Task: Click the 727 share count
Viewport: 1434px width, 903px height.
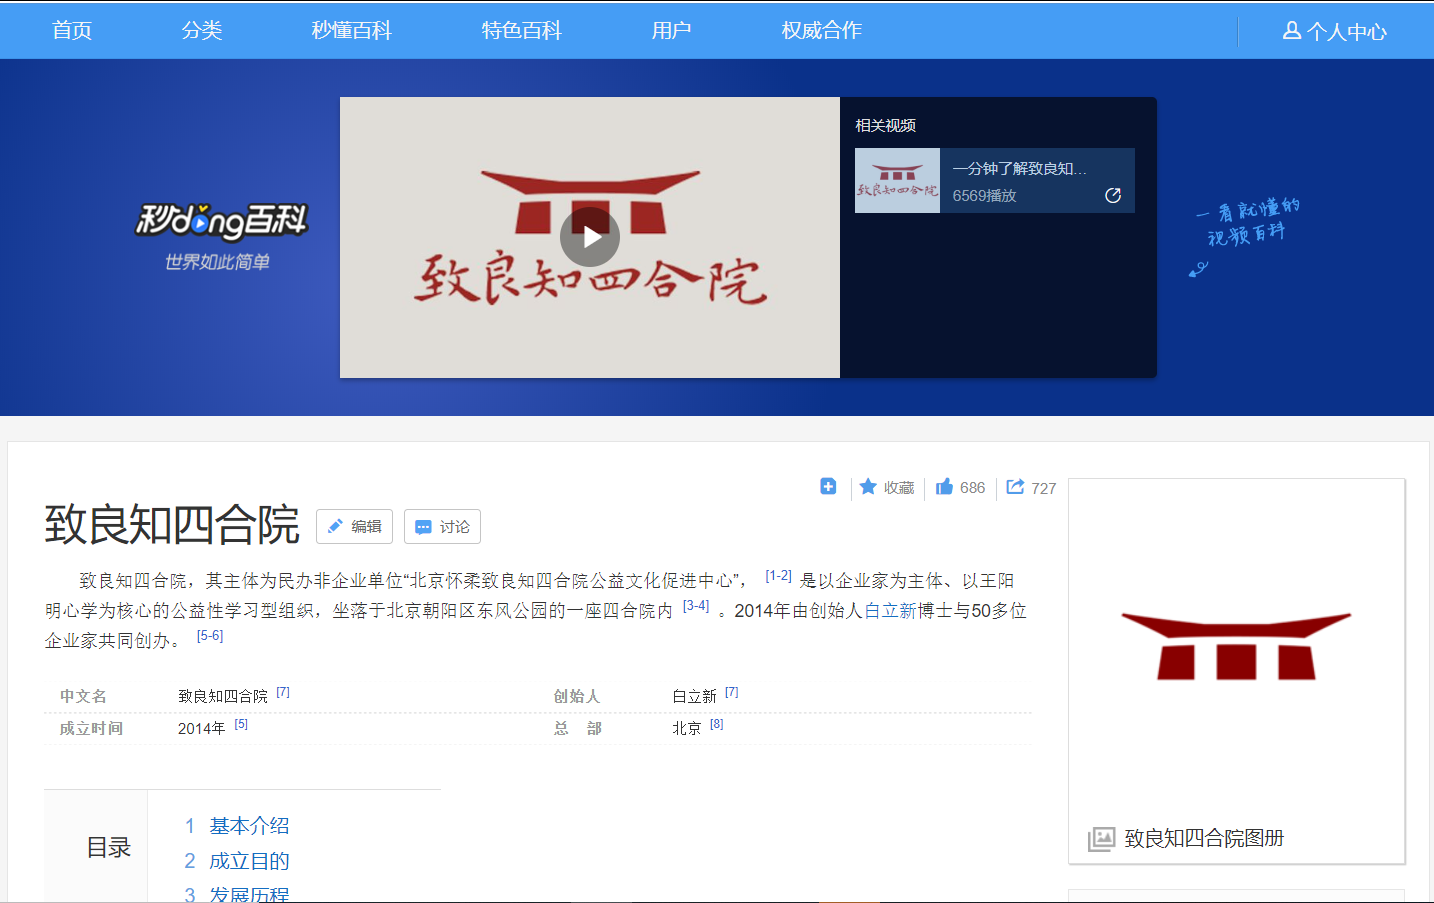Action: click(1043, 488)
